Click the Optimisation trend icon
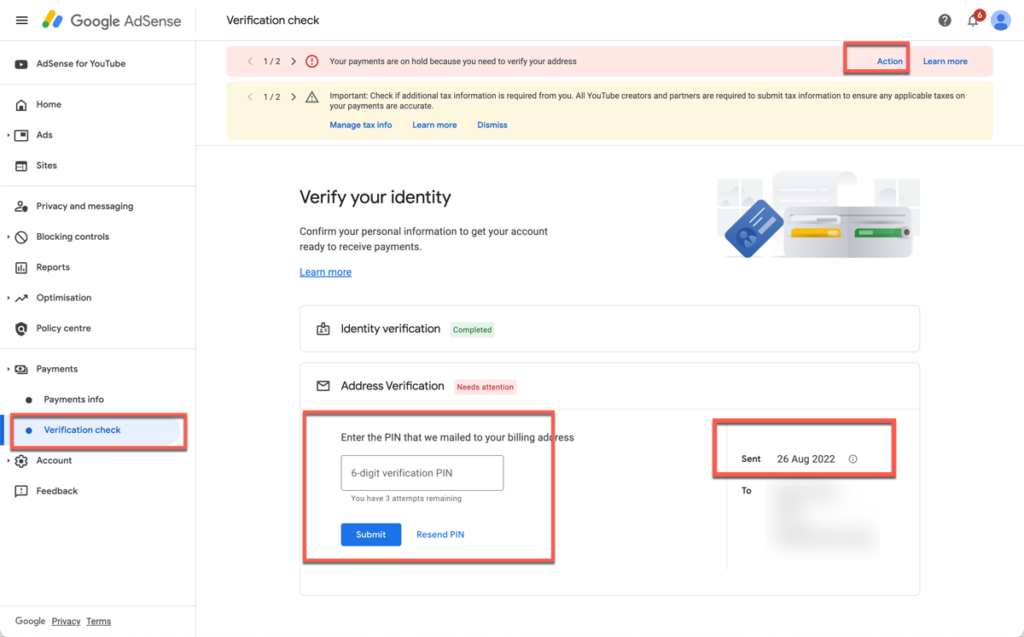 pos(22,298)
